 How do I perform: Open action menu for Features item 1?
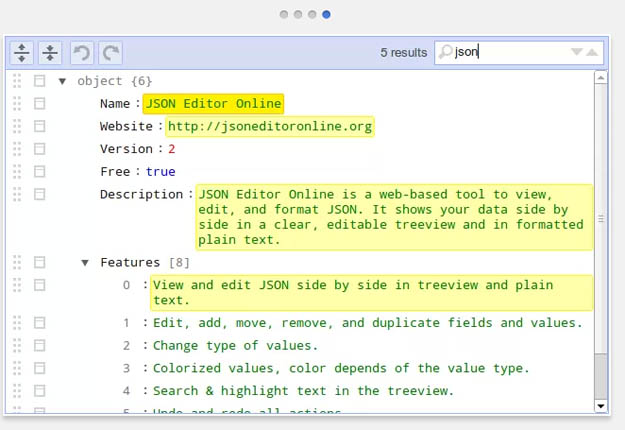point(39,322)
